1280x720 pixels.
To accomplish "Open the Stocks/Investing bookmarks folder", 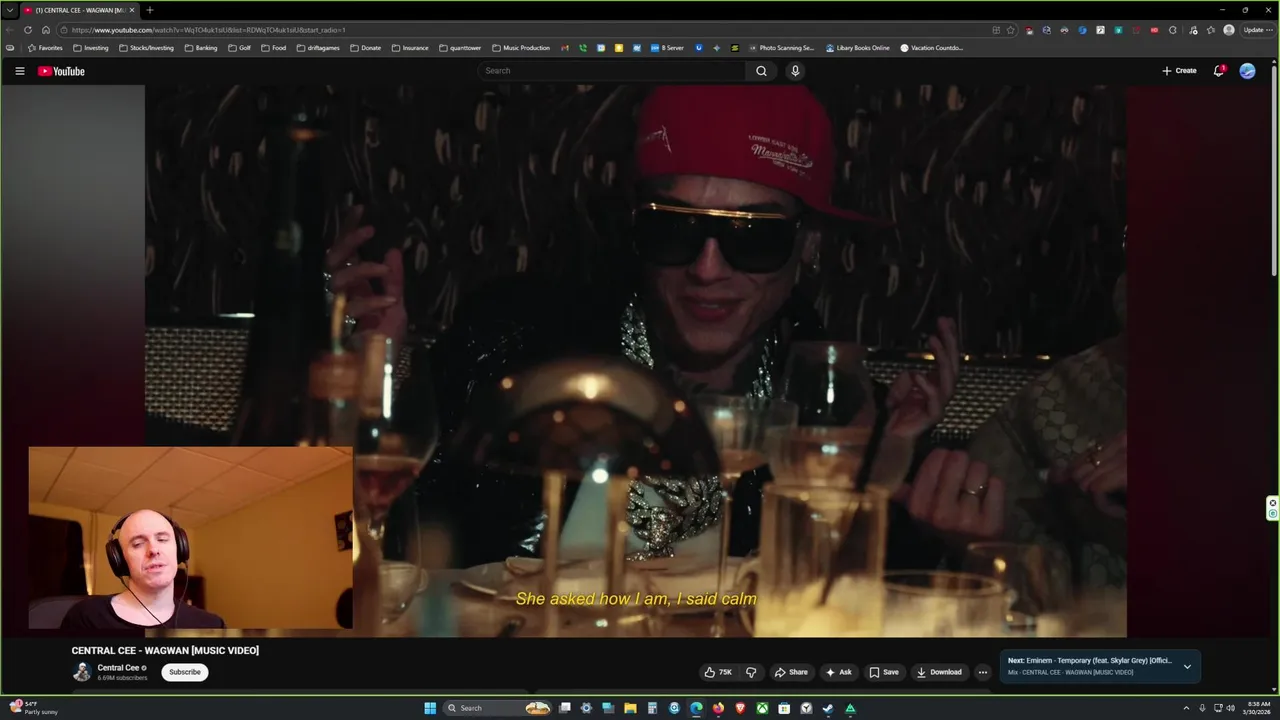I will click(146, 48).
